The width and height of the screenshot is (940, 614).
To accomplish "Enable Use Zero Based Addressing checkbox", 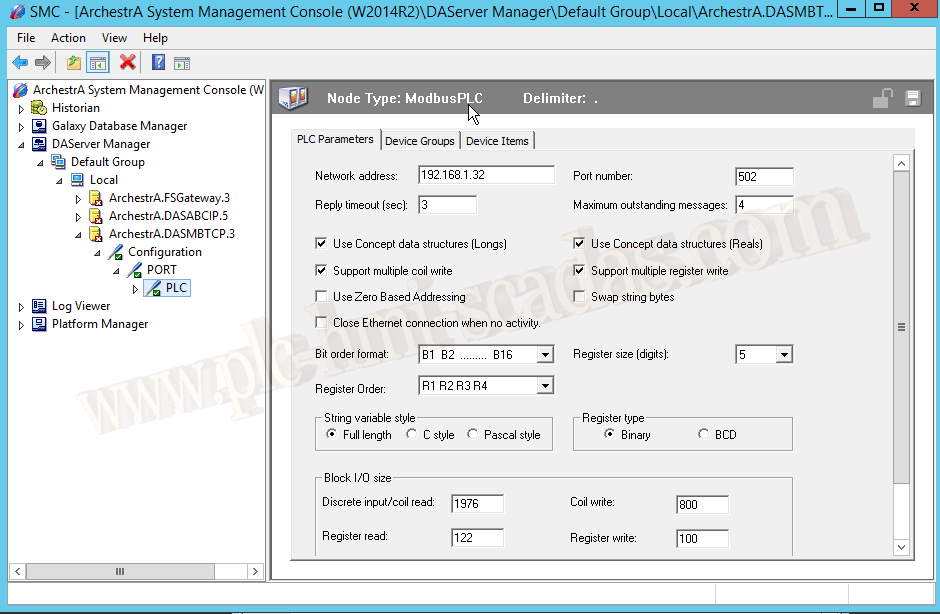I will pos(321,297).
